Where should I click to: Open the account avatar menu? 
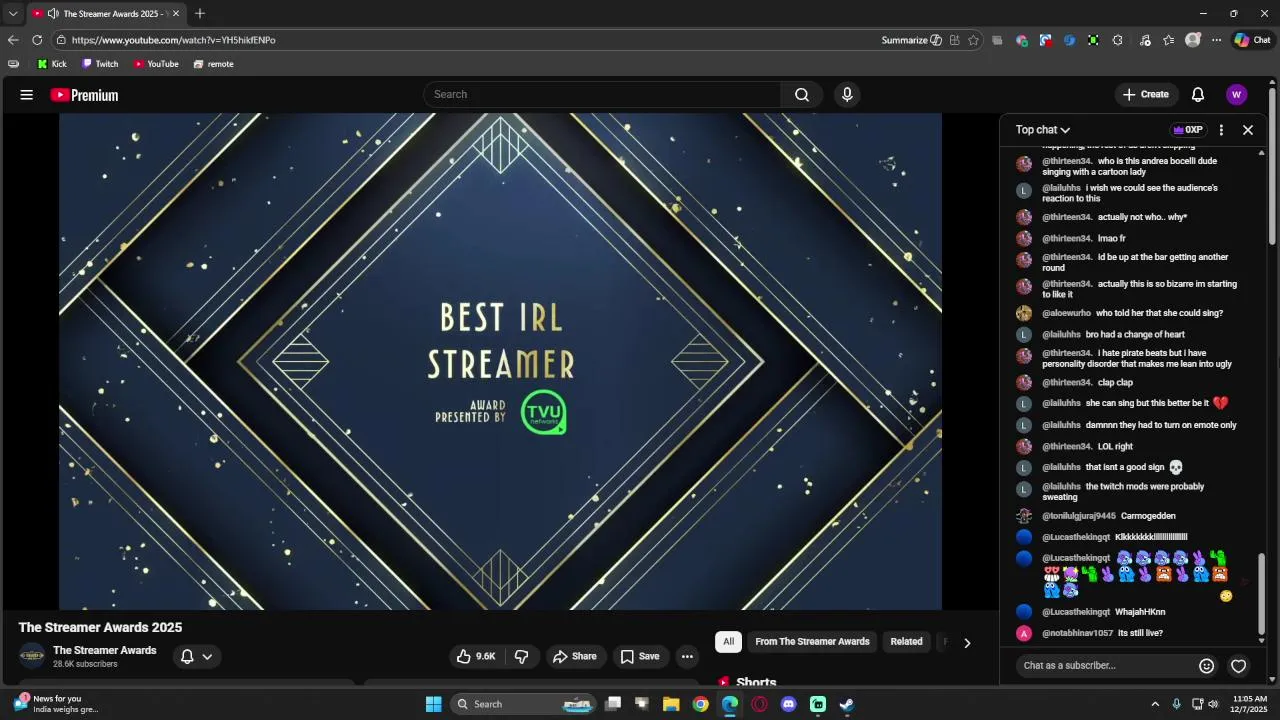click(1236, 95)
